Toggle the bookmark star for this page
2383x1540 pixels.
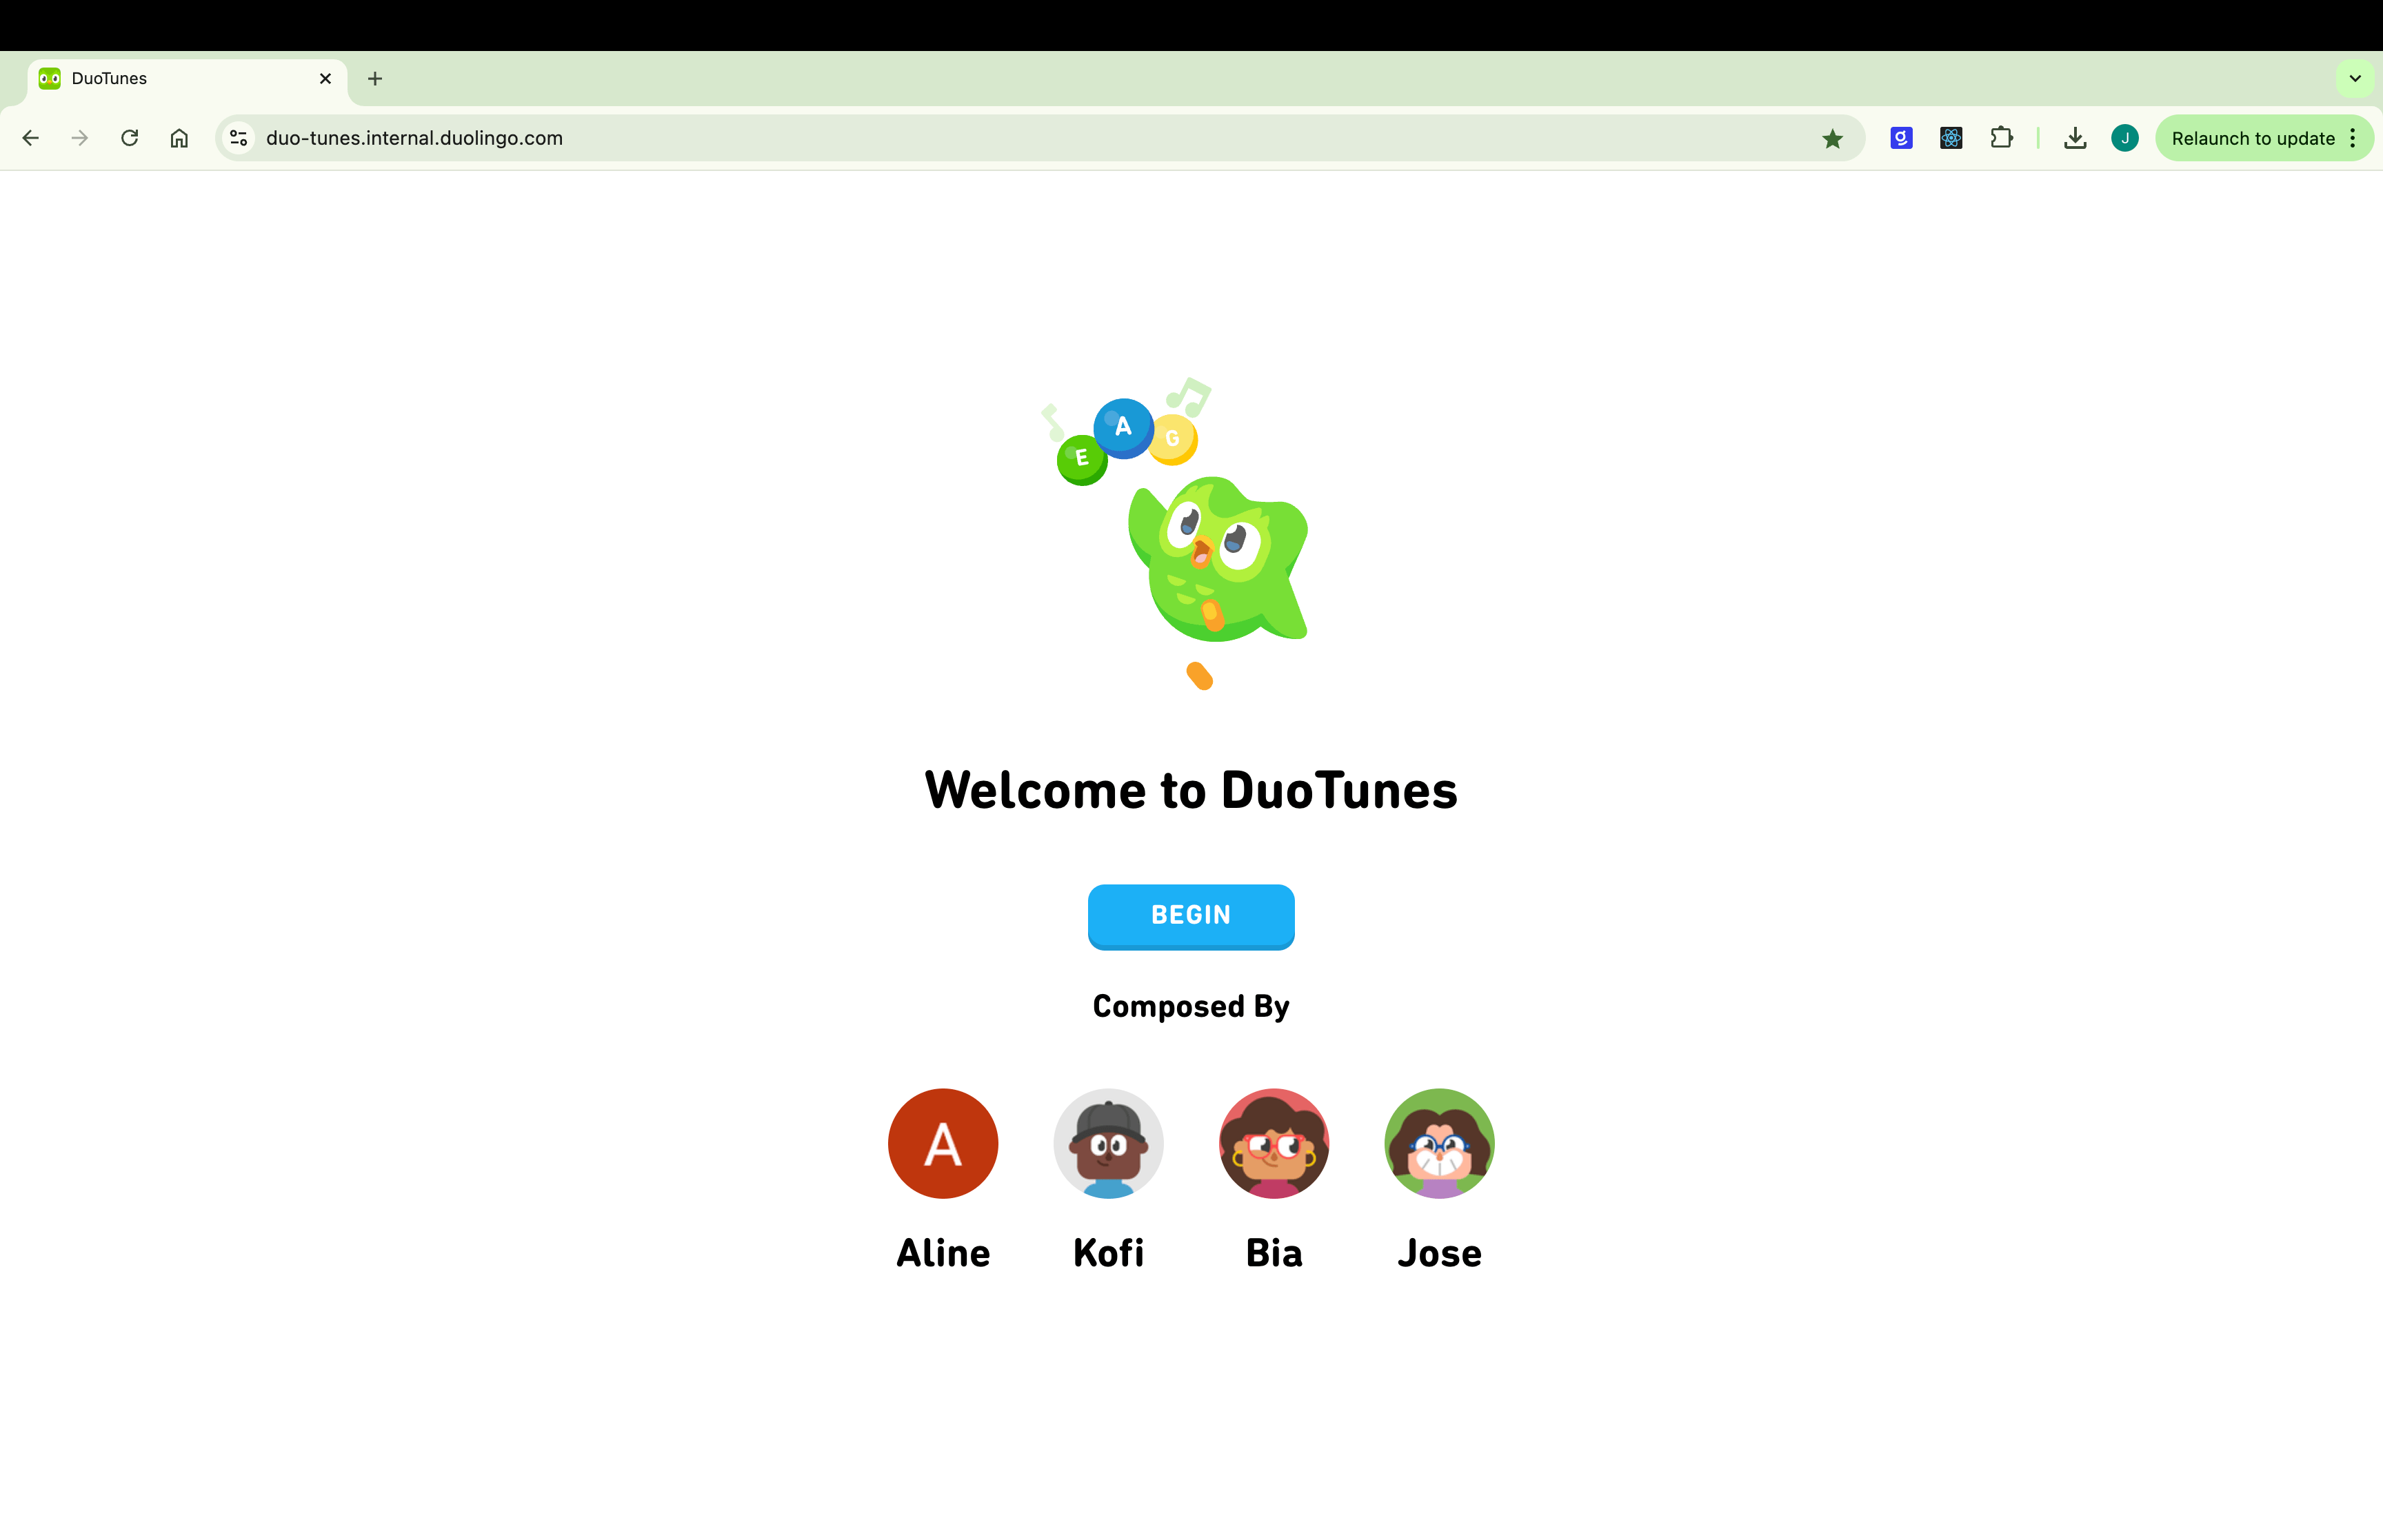click(x=1832, y=138)
